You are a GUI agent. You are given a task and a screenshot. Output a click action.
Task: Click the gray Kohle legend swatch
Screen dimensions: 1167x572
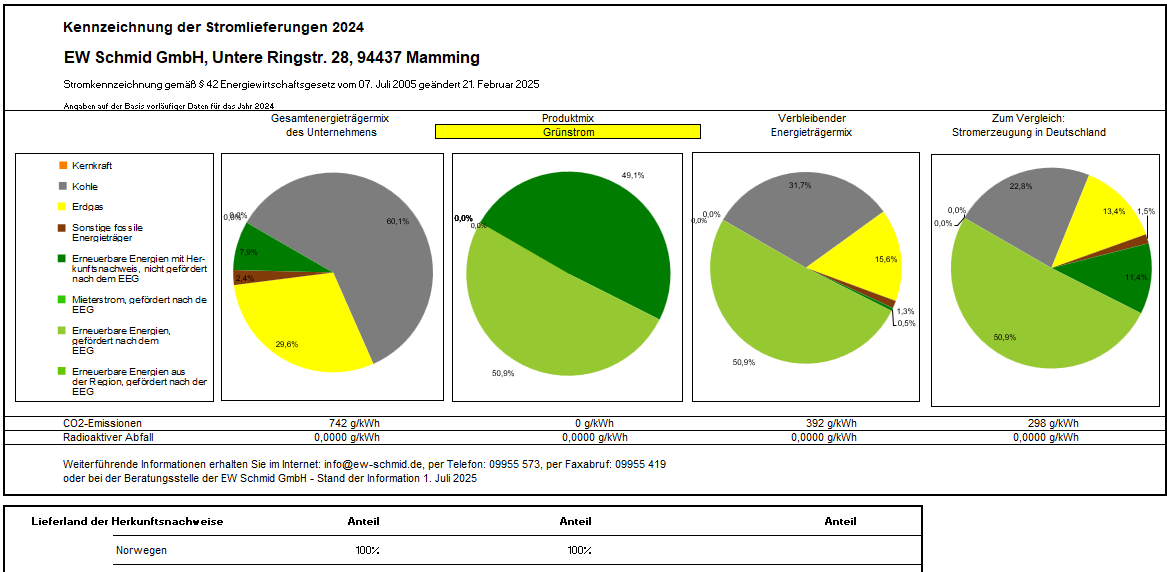pyautogui.click(x=64, y=186)
